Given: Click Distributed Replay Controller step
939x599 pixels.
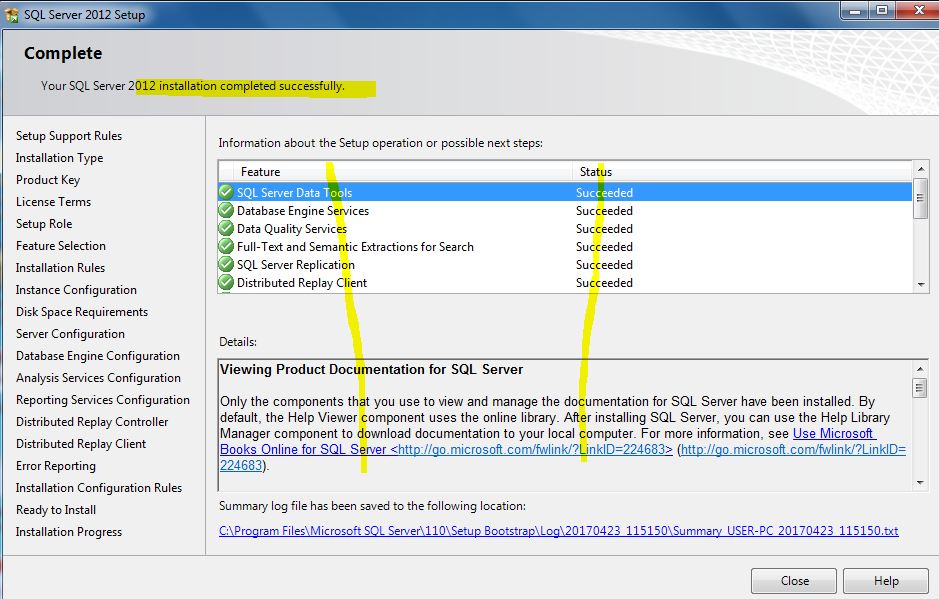Looking at the screenshot, I should (92, 422).
